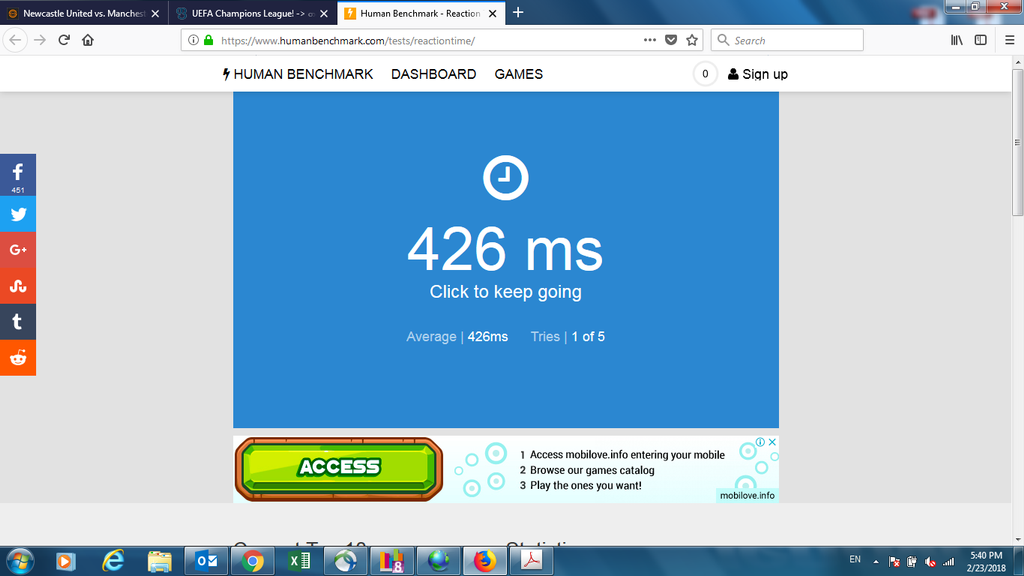Click the green ACCESS ad button
Viewport: 1024px width, 576px height.
[x=339, y=469]
